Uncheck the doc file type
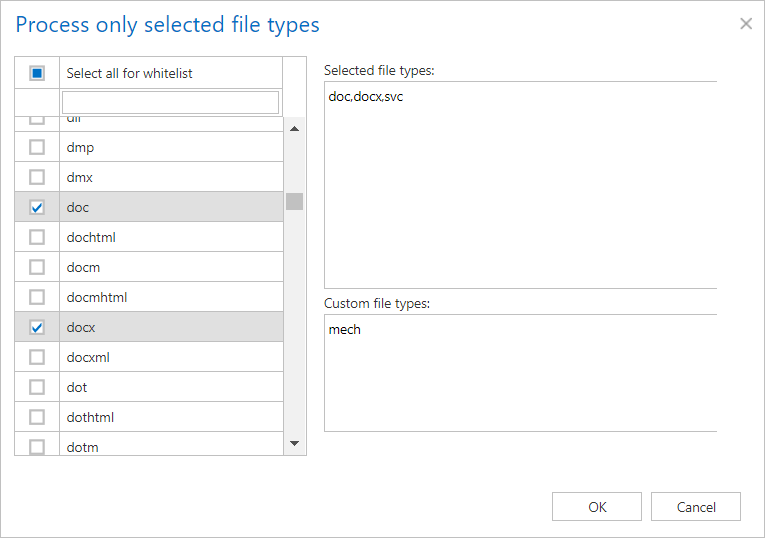The width and height of the screenshot is (765, 538). (37, 207)
